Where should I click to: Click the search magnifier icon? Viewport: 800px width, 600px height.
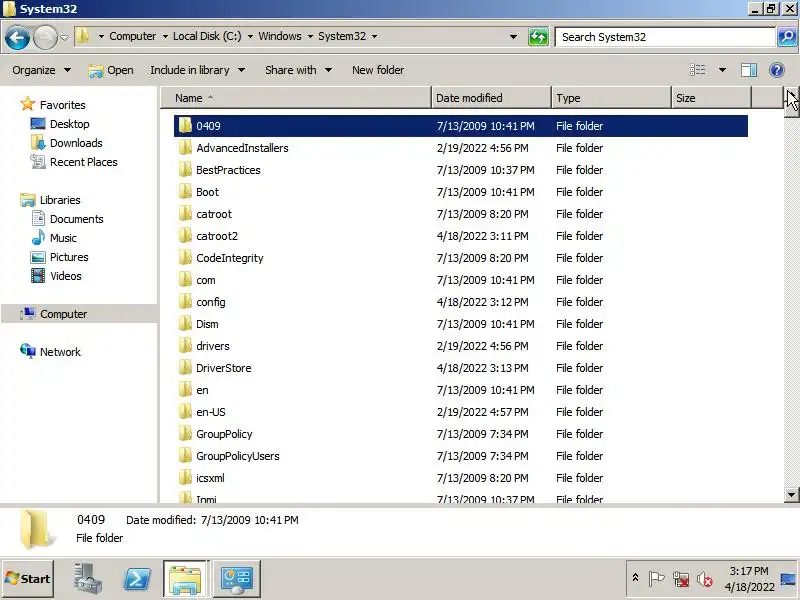point(787,37)
